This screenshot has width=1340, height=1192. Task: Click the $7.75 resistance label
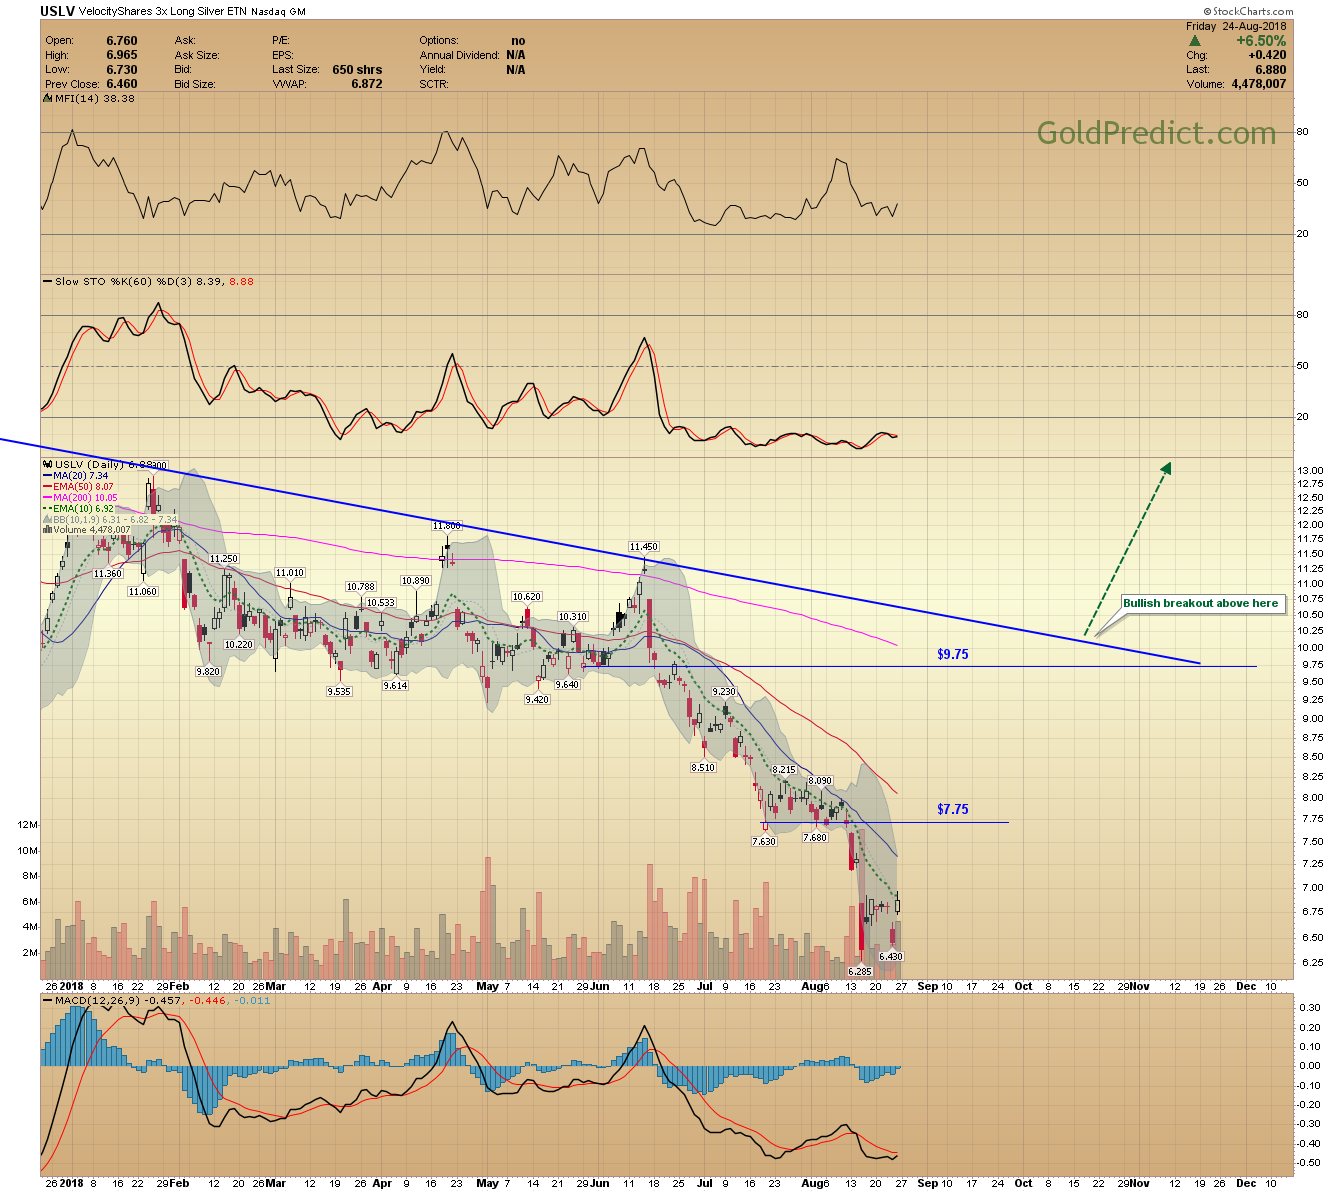click(952, 809)
